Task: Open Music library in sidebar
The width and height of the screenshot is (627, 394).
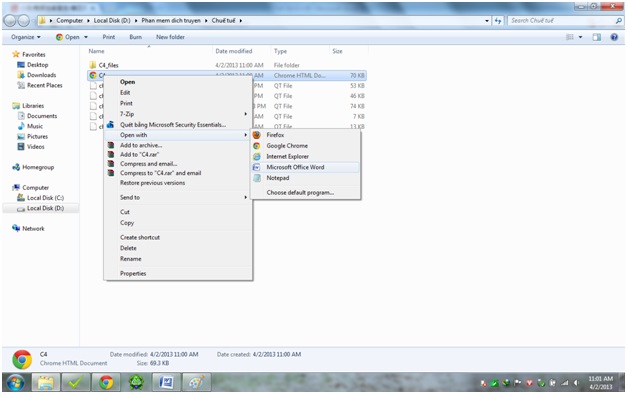Action: (x=35, y=126)
